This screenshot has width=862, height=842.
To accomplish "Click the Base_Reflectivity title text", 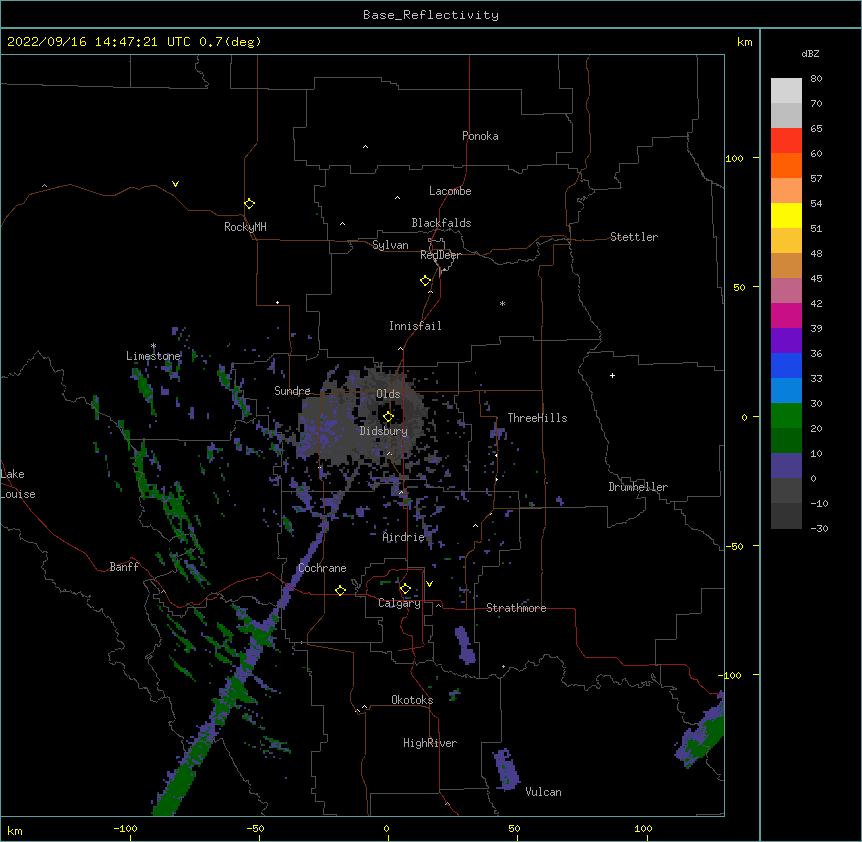I will (431, 15).
